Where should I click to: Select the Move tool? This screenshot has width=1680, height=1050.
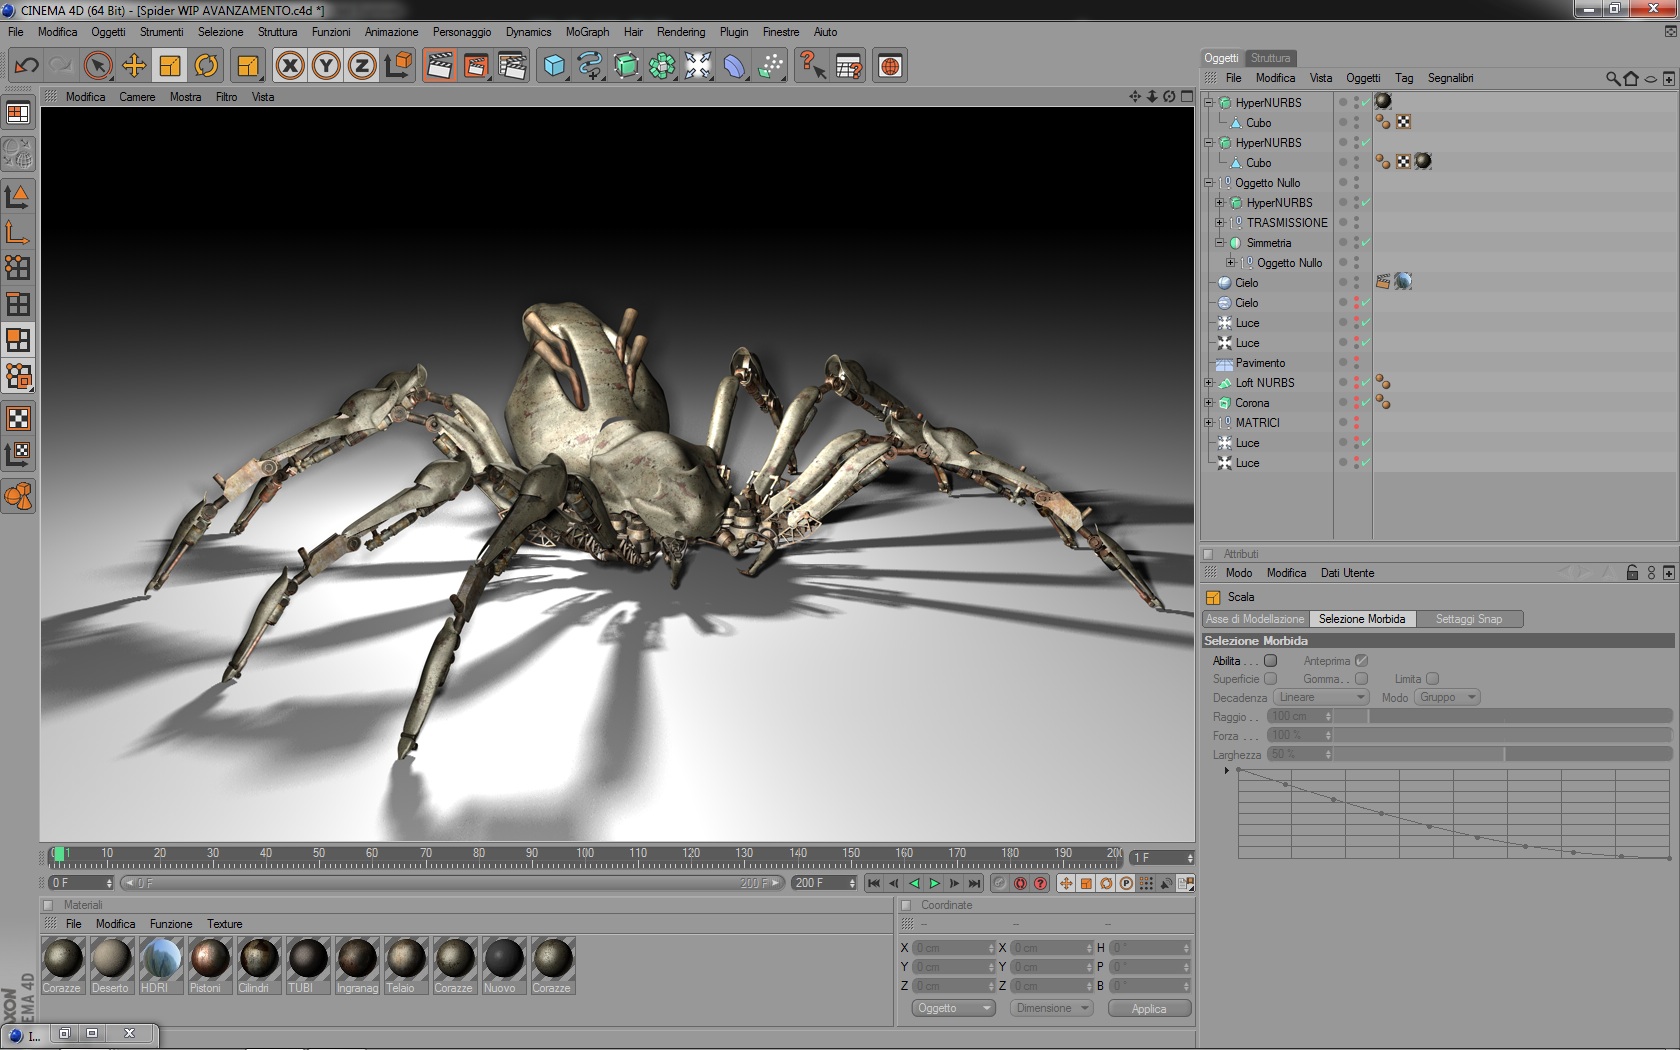click(x=134, y=66)
